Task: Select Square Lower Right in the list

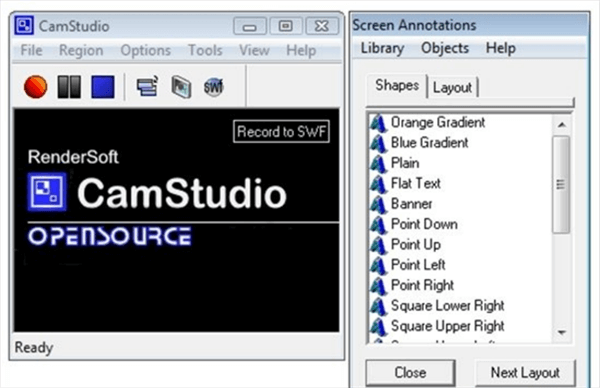Action: point(447,306)
